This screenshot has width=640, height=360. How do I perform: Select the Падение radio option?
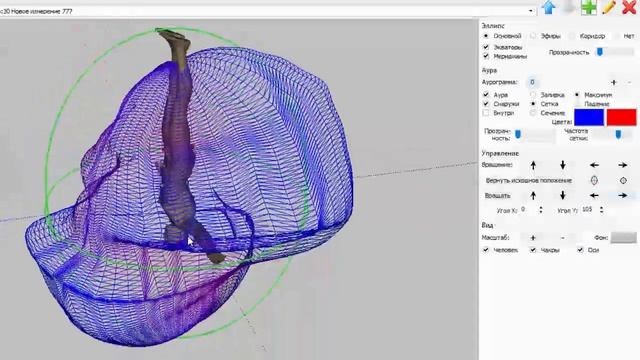pos(577,104)
